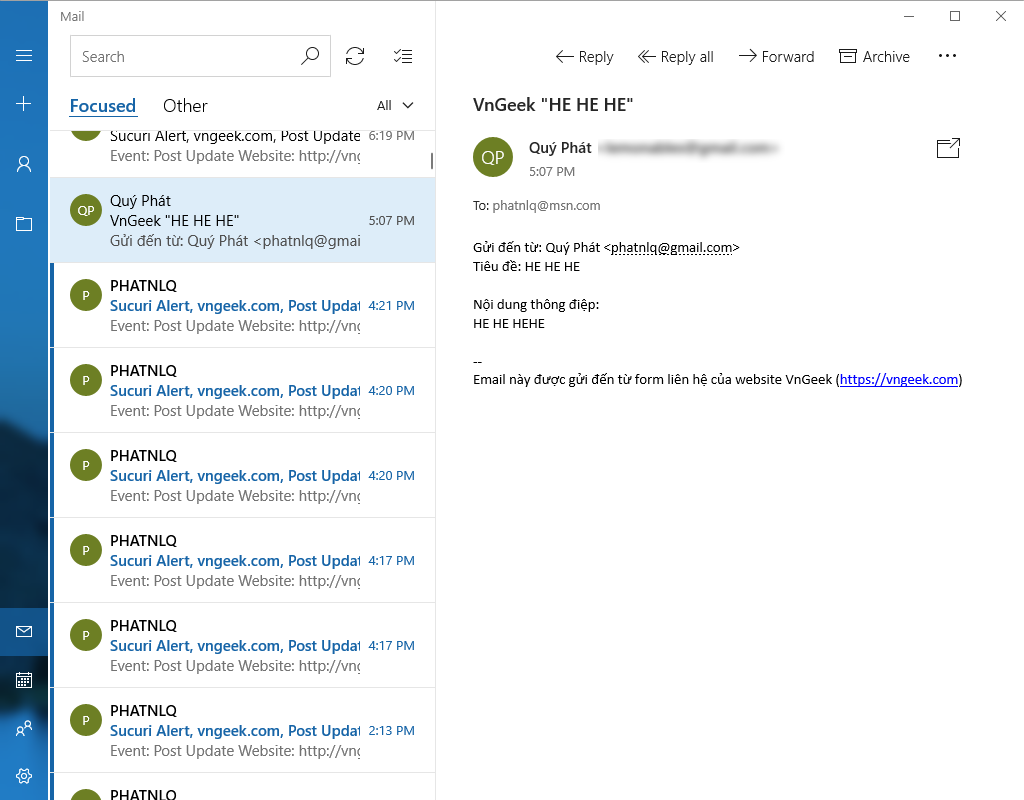Expand the hamburger navigation menu

coord(24,56)
